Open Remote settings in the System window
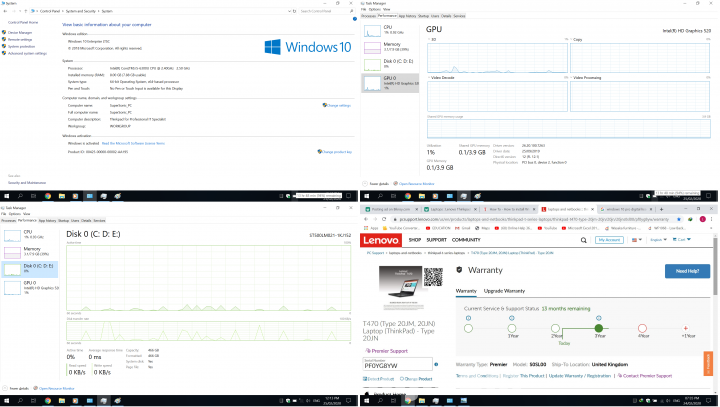Viewport: 720px width, 407px height. [x=20, y=40]
